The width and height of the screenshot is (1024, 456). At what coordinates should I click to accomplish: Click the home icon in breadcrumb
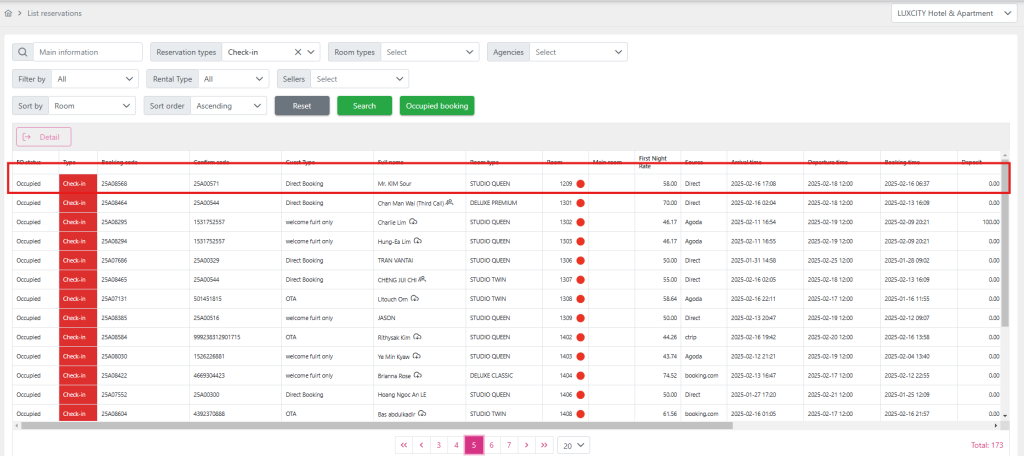point(9,14)
